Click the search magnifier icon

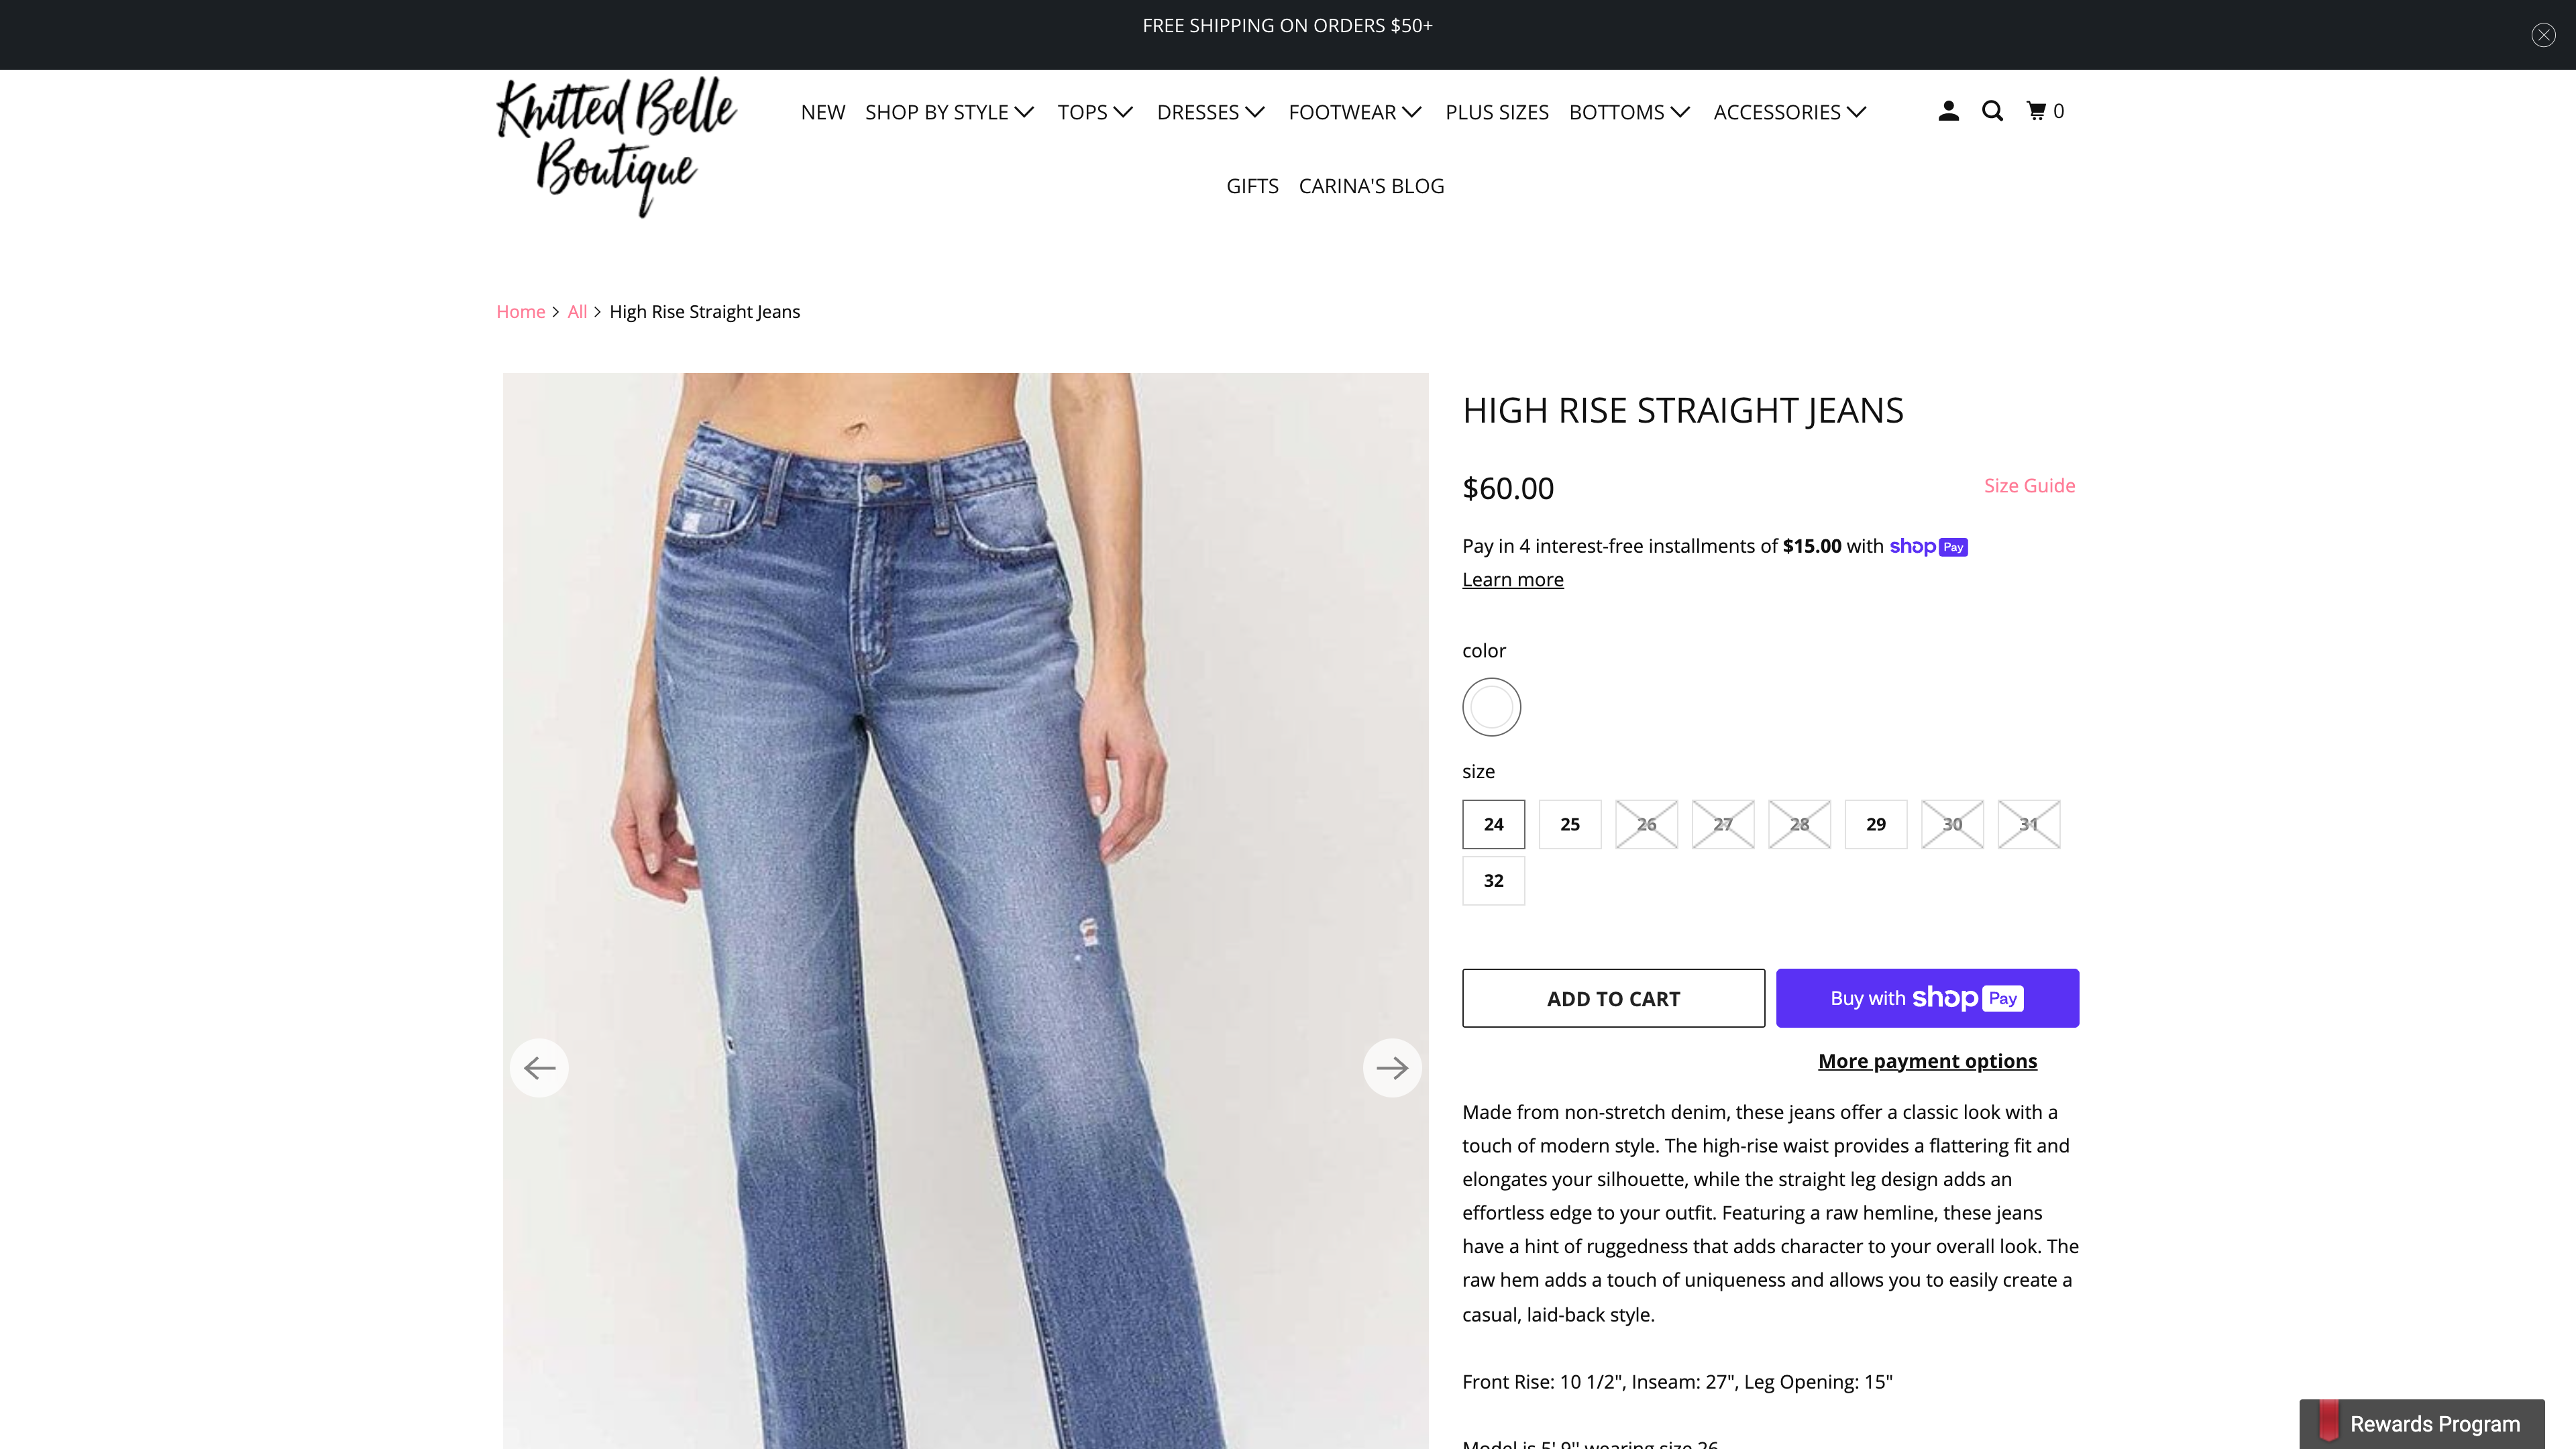pos(1992,111)
